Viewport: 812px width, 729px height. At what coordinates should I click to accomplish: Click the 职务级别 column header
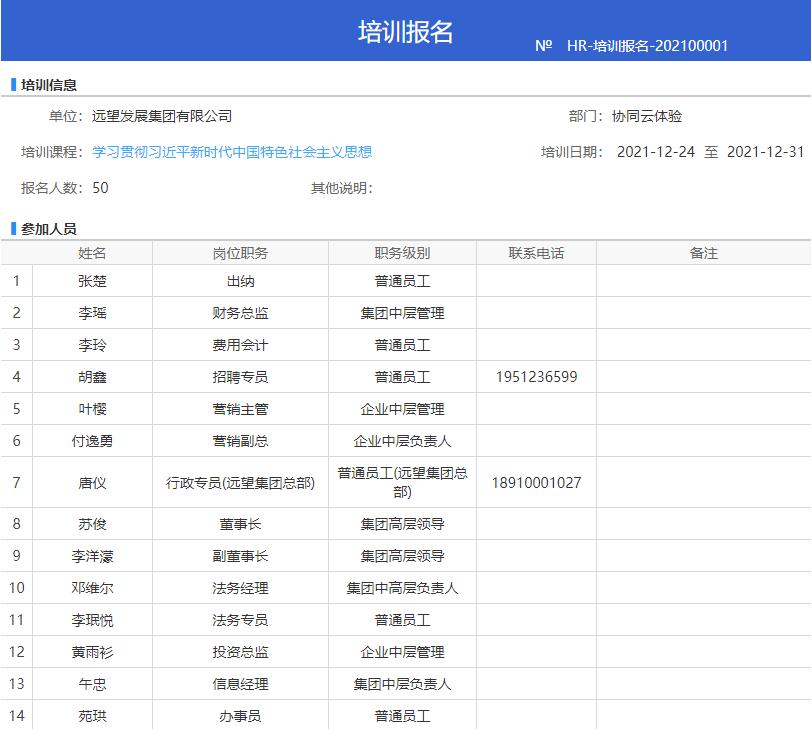click(x=402, y=253)
